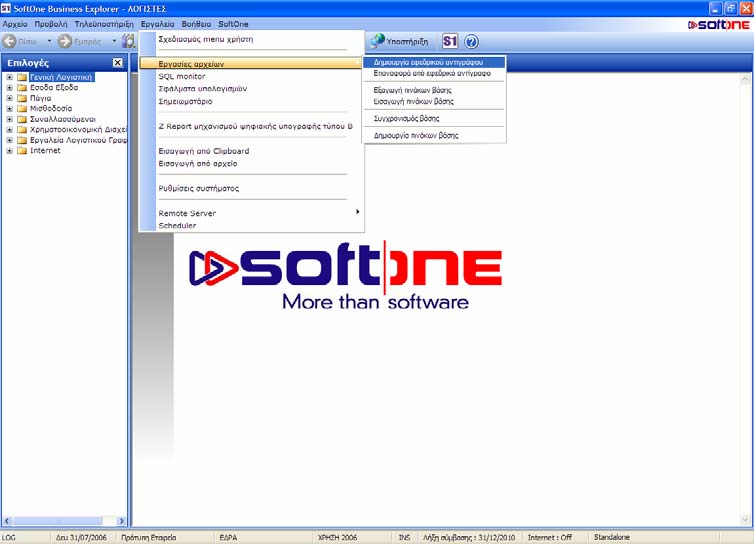Click the blue help question mark icon
The width and height of the screenshot is (754, 544).
(471, 42)
